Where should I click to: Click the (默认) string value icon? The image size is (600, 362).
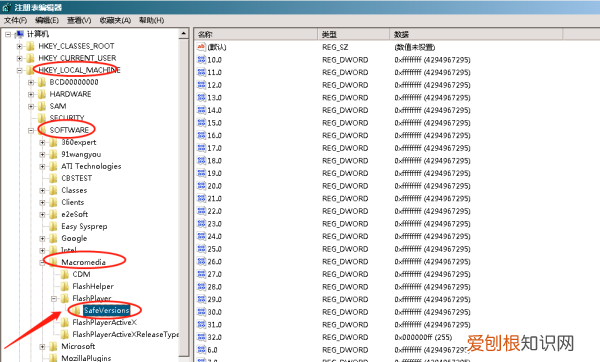201,47
